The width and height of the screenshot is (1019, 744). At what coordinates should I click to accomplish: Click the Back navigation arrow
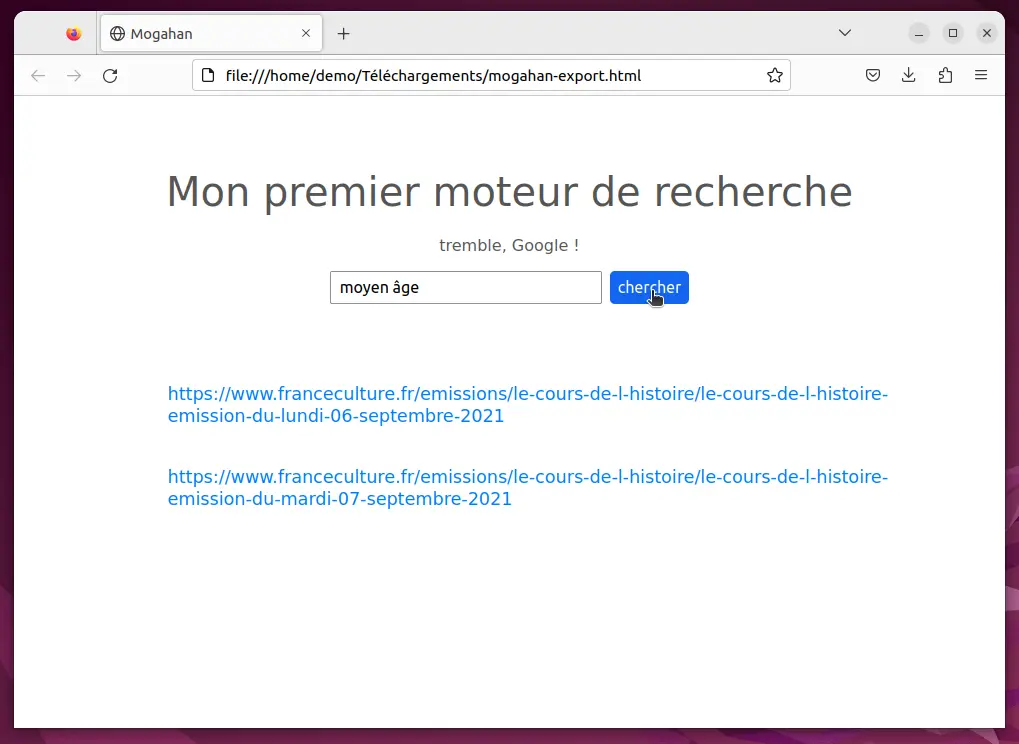coord(38,75)
